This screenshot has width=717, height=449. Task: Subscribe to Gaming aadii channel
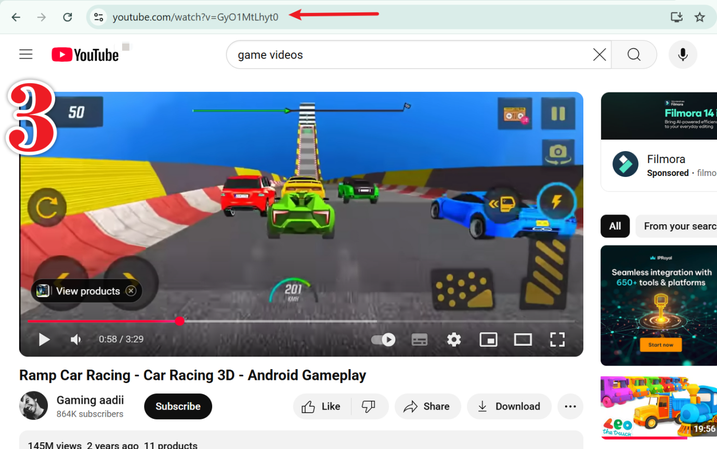pos(178,407)
